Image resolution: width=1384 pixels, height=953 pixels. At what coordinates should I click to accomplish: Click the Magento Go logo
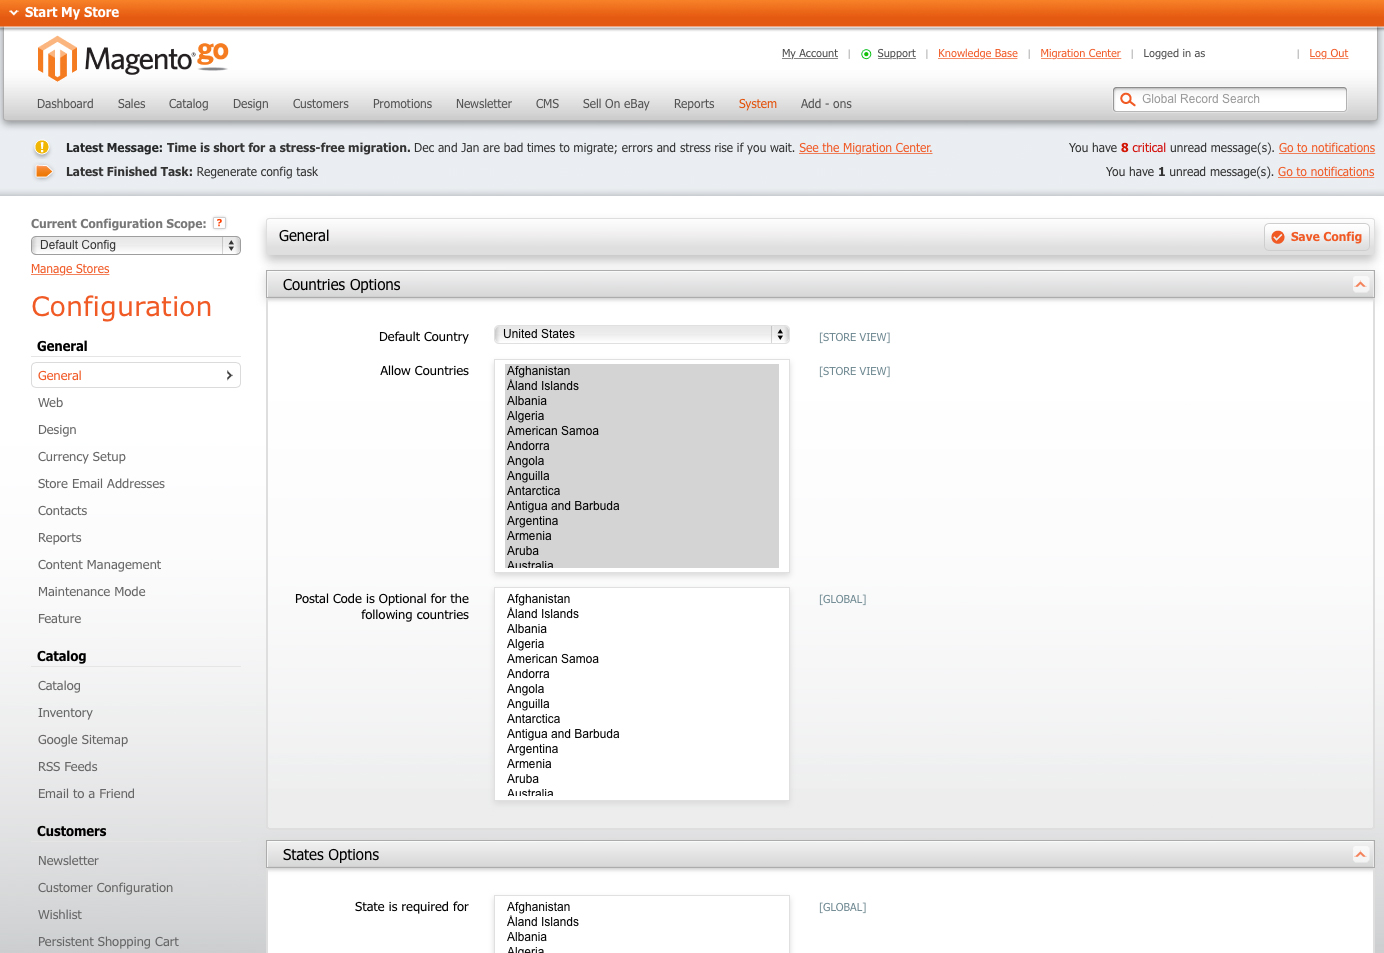tap(133, 58)
